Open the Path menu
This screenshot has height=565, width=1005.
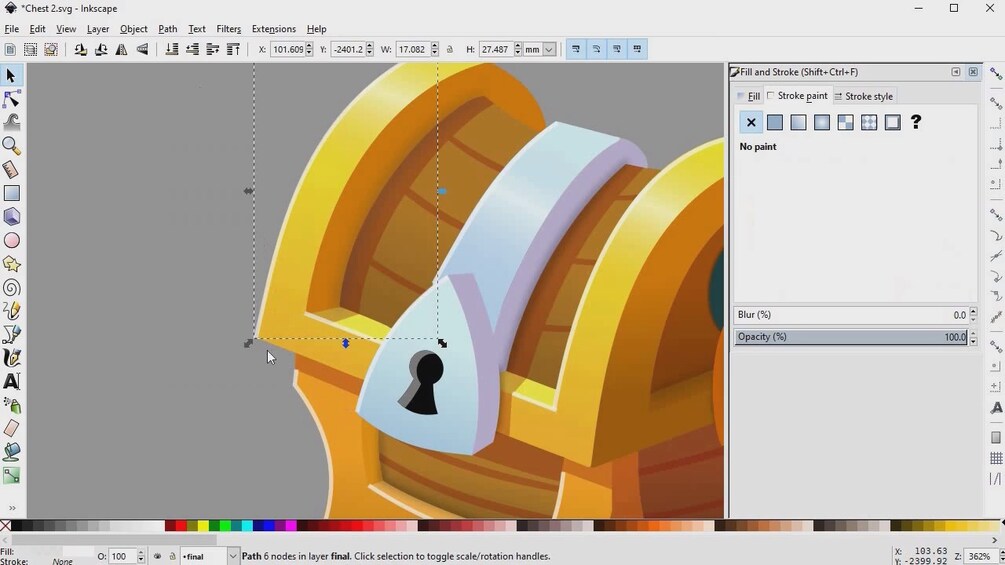tap(167, 29)
